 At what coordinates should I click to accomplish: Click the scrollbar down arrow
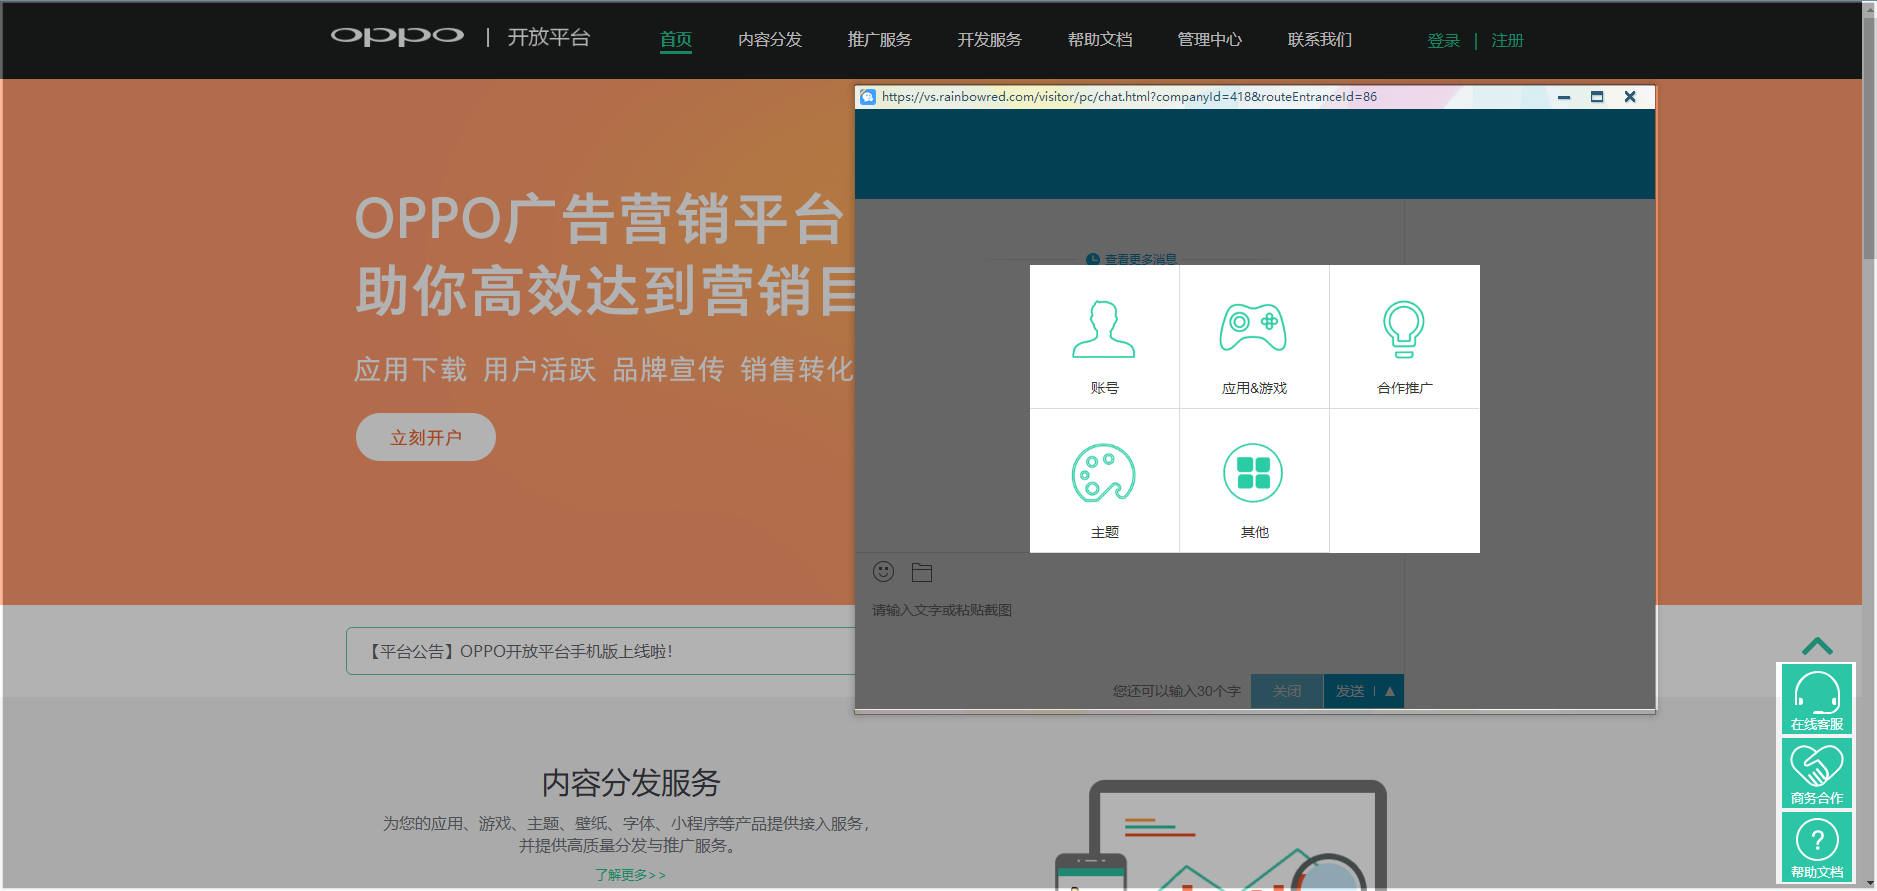(x=1869, y=883)
